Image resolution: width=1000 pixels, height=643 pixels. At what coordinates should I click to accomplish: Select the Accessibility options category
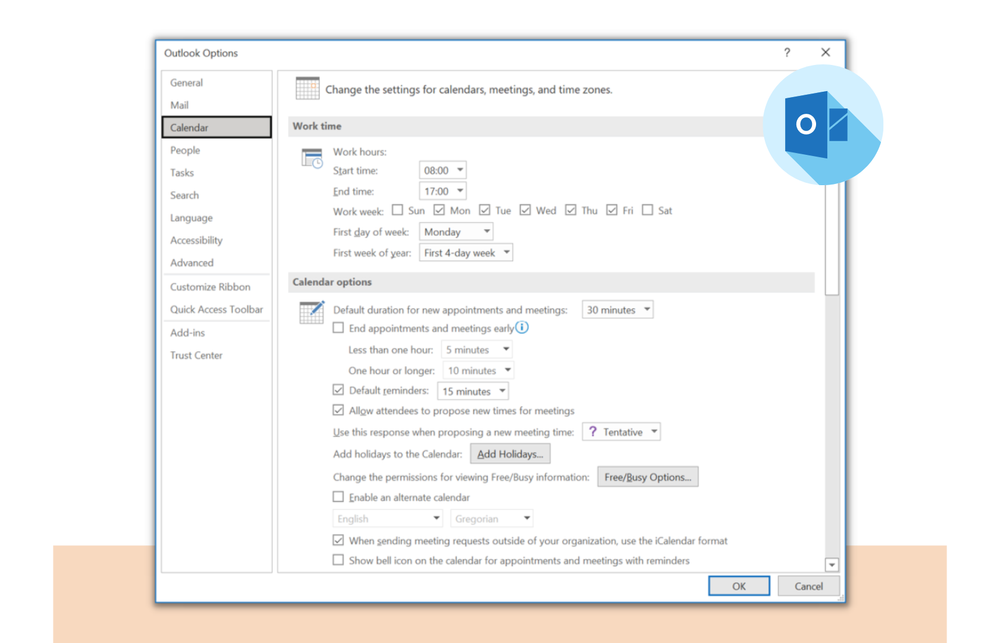coord(216,240)
